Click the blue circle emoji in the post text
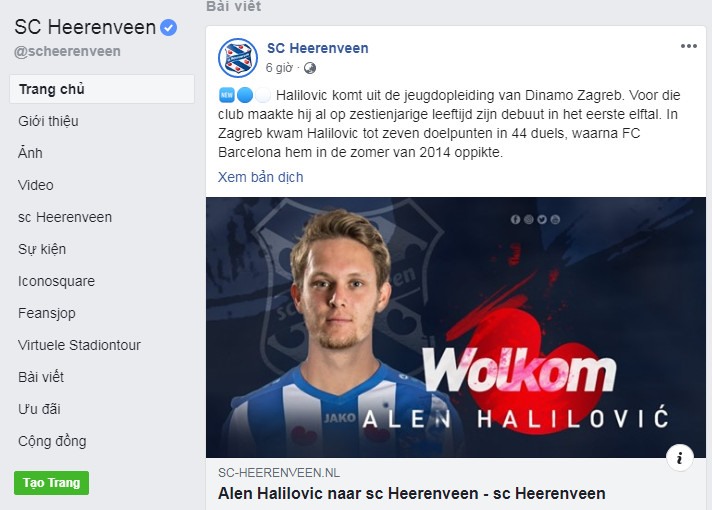The image size is (712, 510). (x=245, y=95)
